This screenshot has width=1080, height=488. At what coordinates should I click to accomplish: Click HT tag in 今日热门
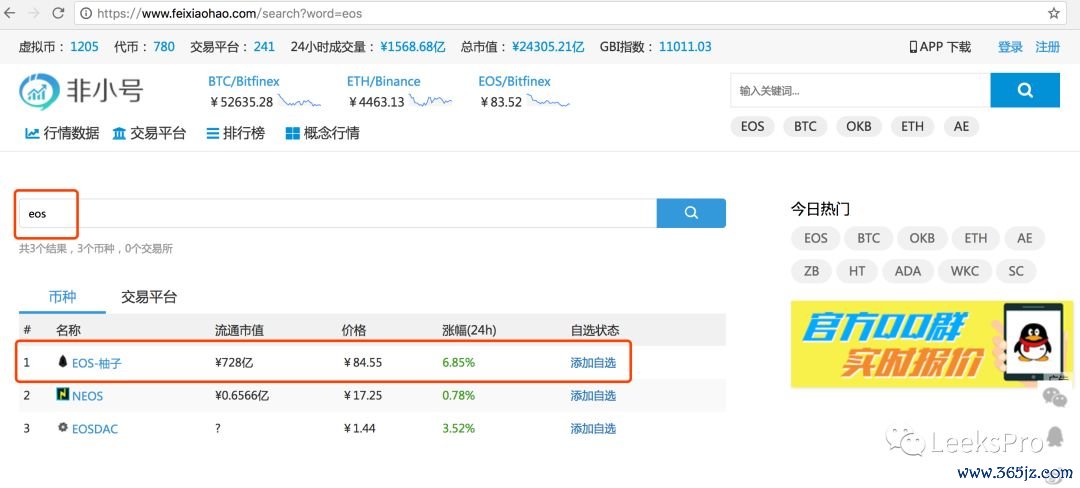point(857,271)
